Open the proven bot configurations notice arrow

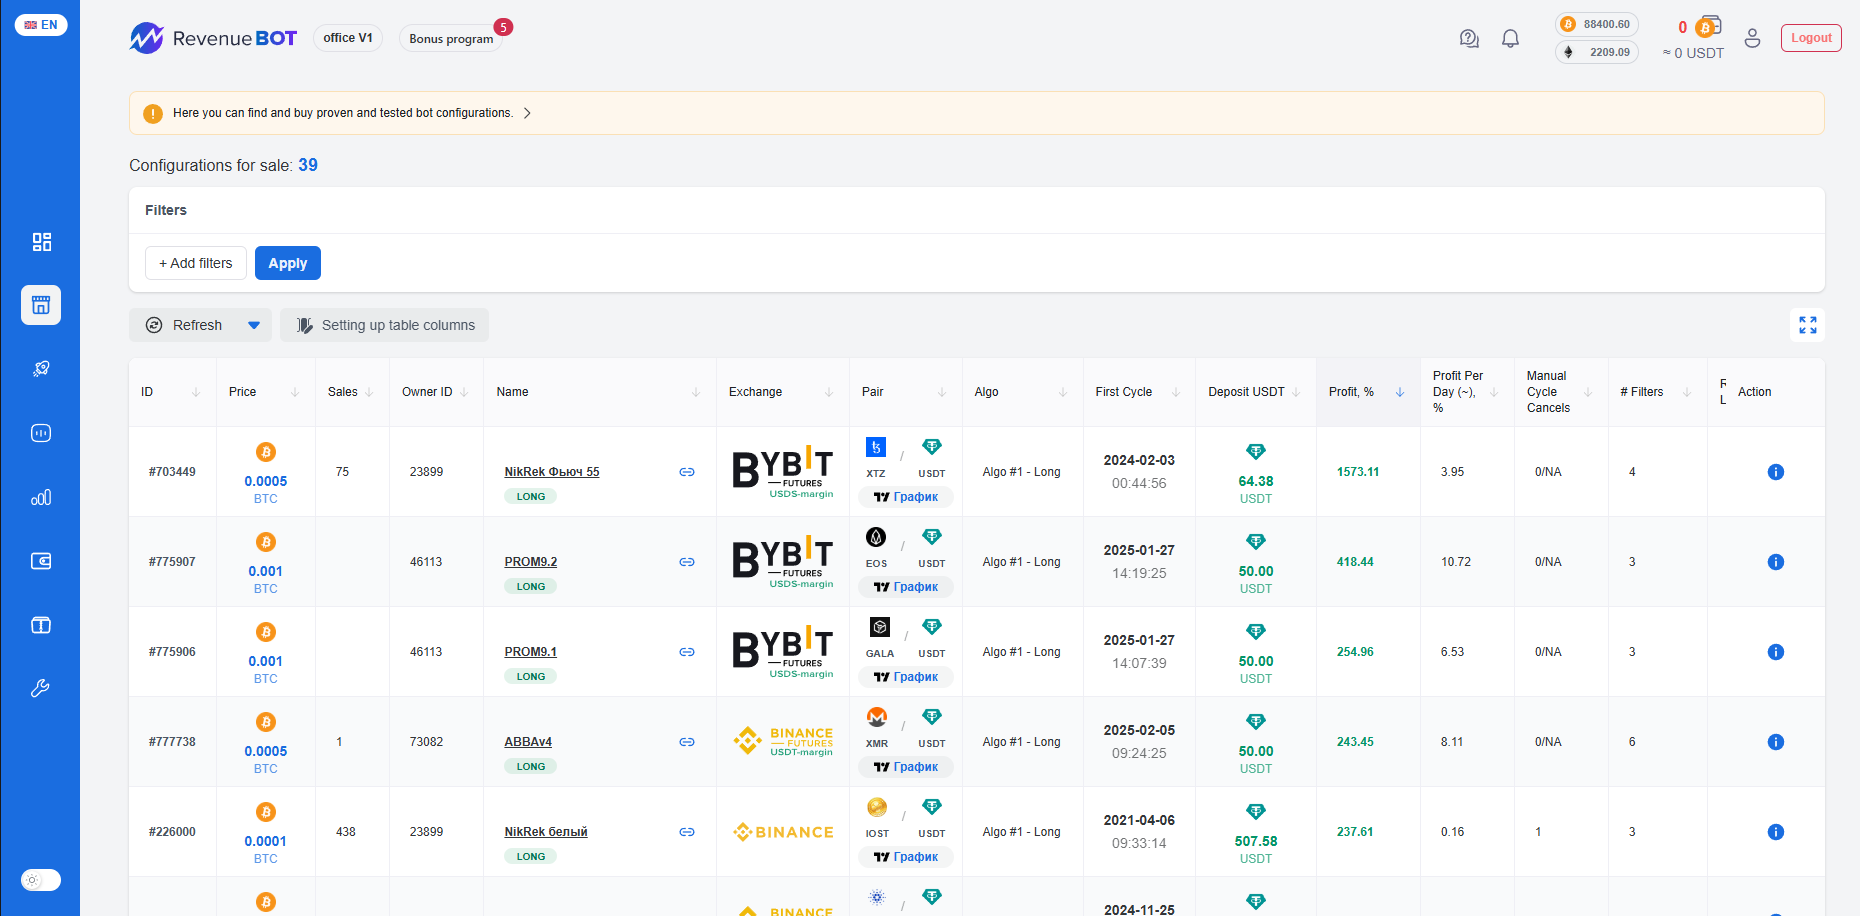click(527, 113)
